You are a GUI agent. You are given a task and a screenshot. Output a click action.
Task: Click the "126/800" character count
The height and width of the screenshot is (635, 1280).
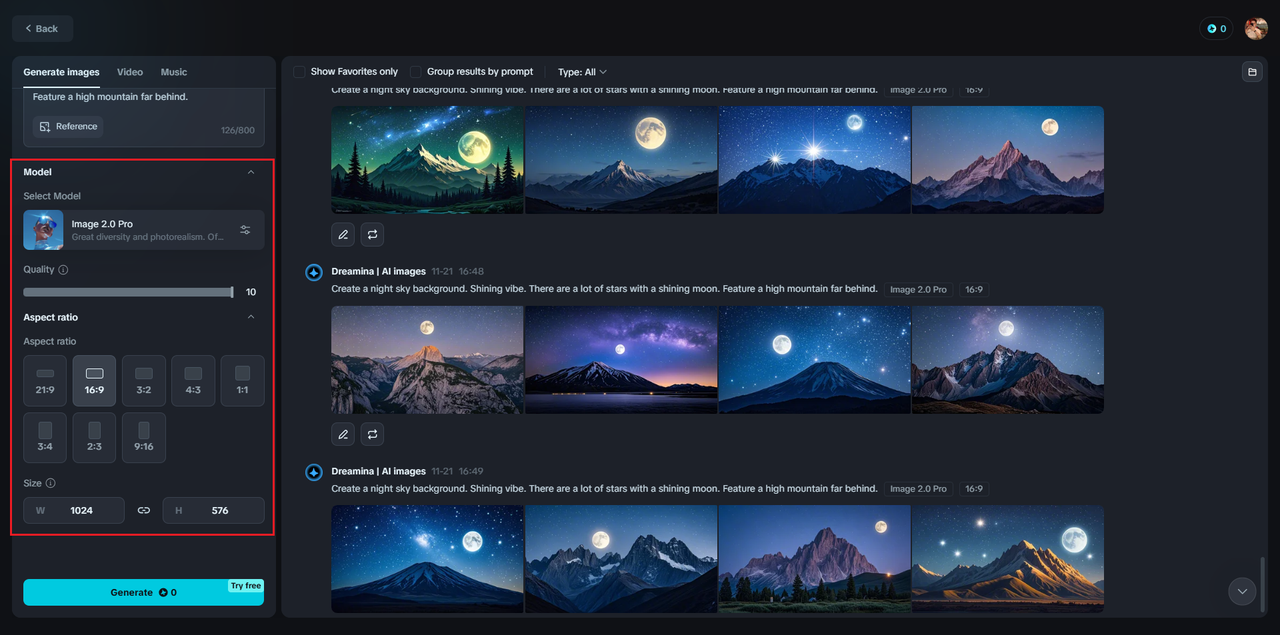(238, 131)
